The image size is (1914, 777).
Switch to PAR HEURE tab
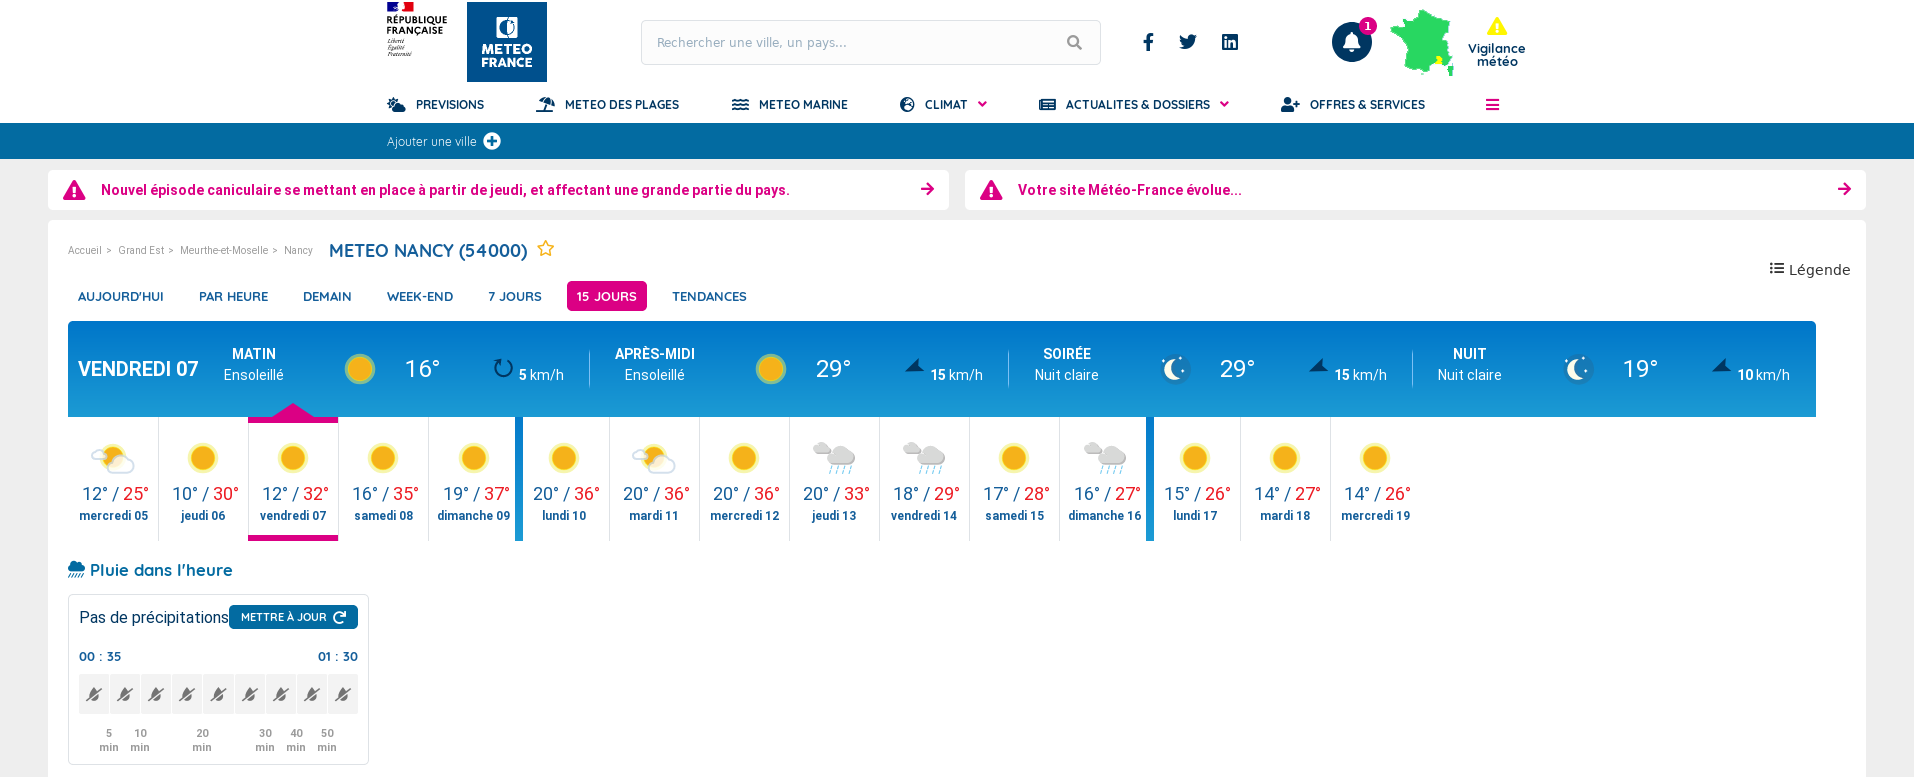pyautogui.click(x=234, y=296)
